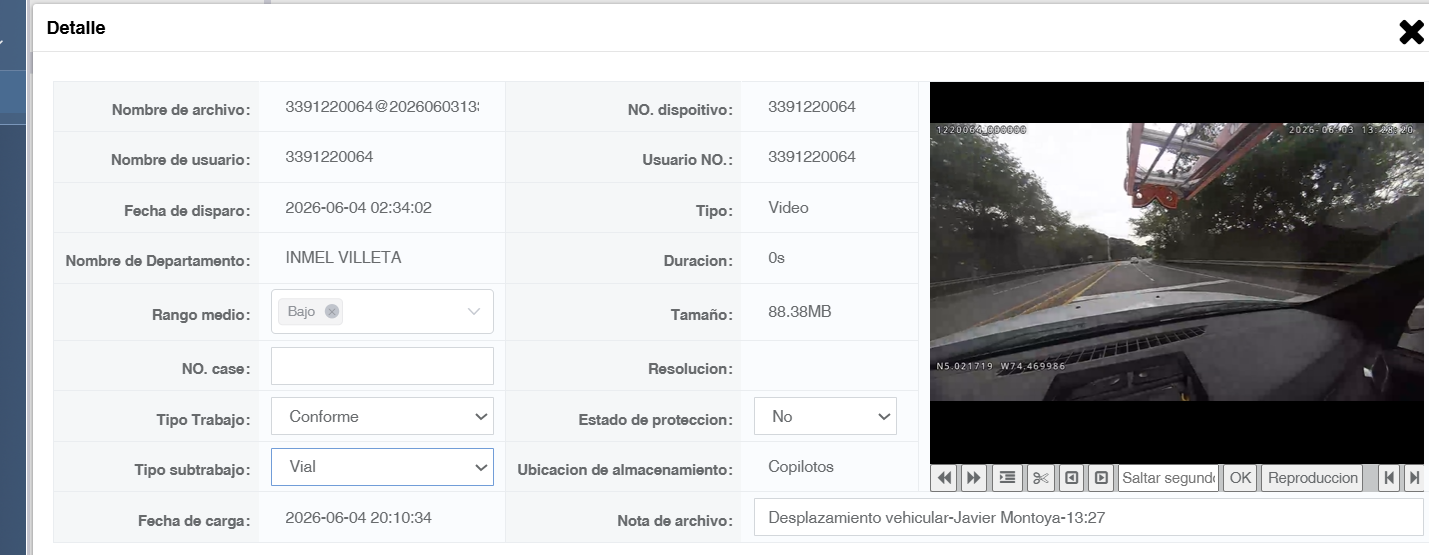This screenshot has width=1429, height=555.
Task: Click the NO. dispoitivo value 3391220064
Action: 812,107
